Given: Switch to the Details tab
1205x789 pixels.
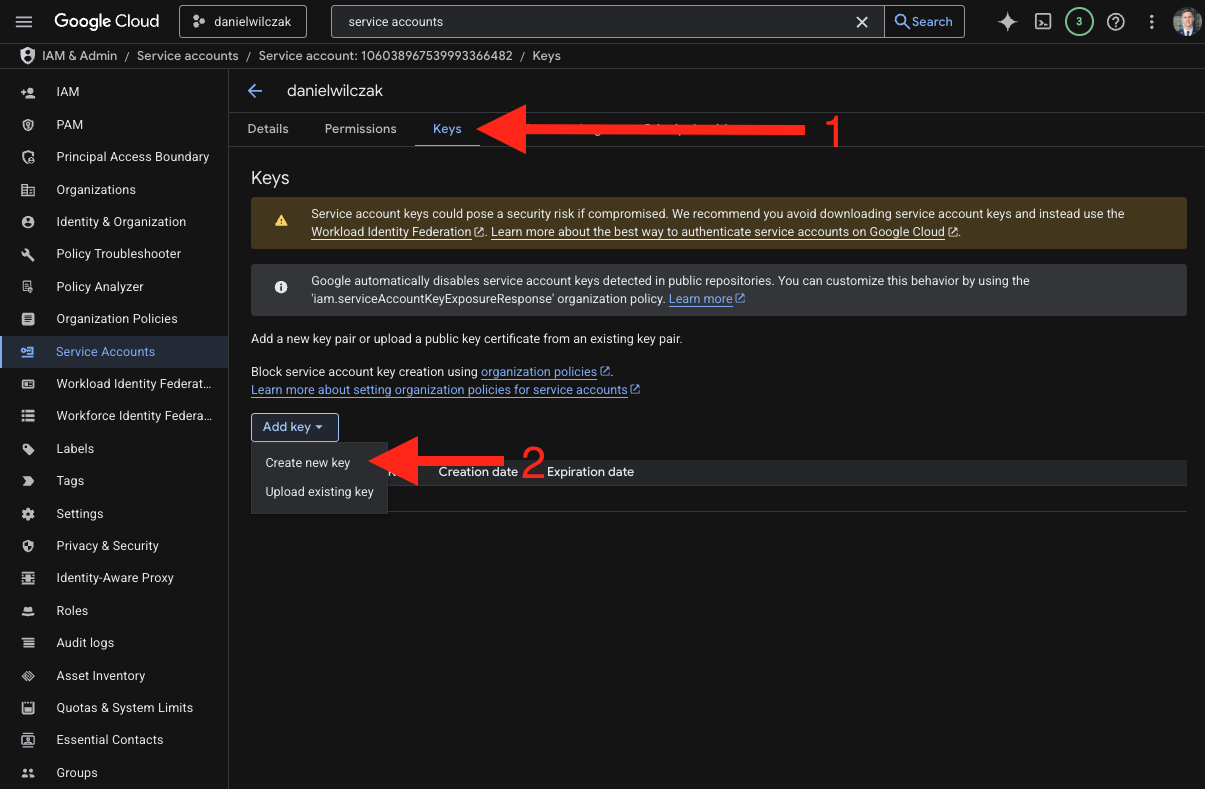Looking at the screenshot, I should click(x=268, y=129).
